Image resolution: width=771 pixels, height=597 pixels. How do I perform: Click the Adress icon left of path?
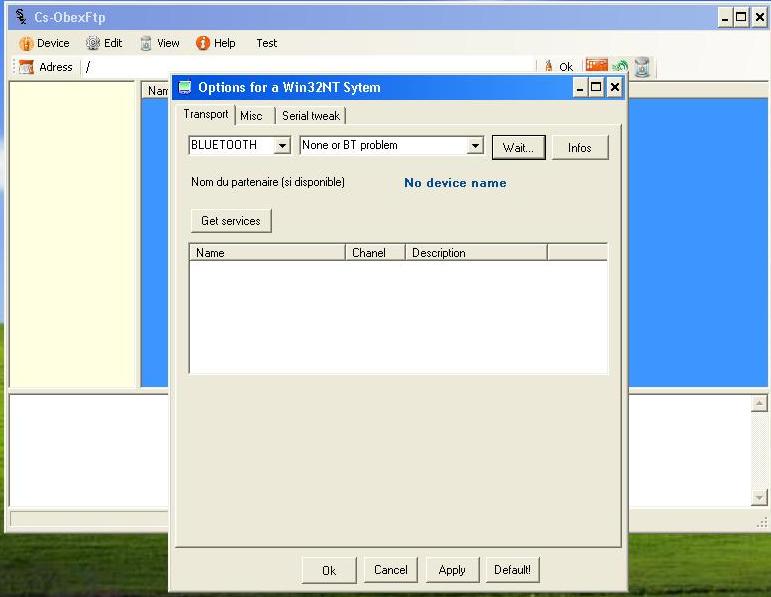[27, 67]
